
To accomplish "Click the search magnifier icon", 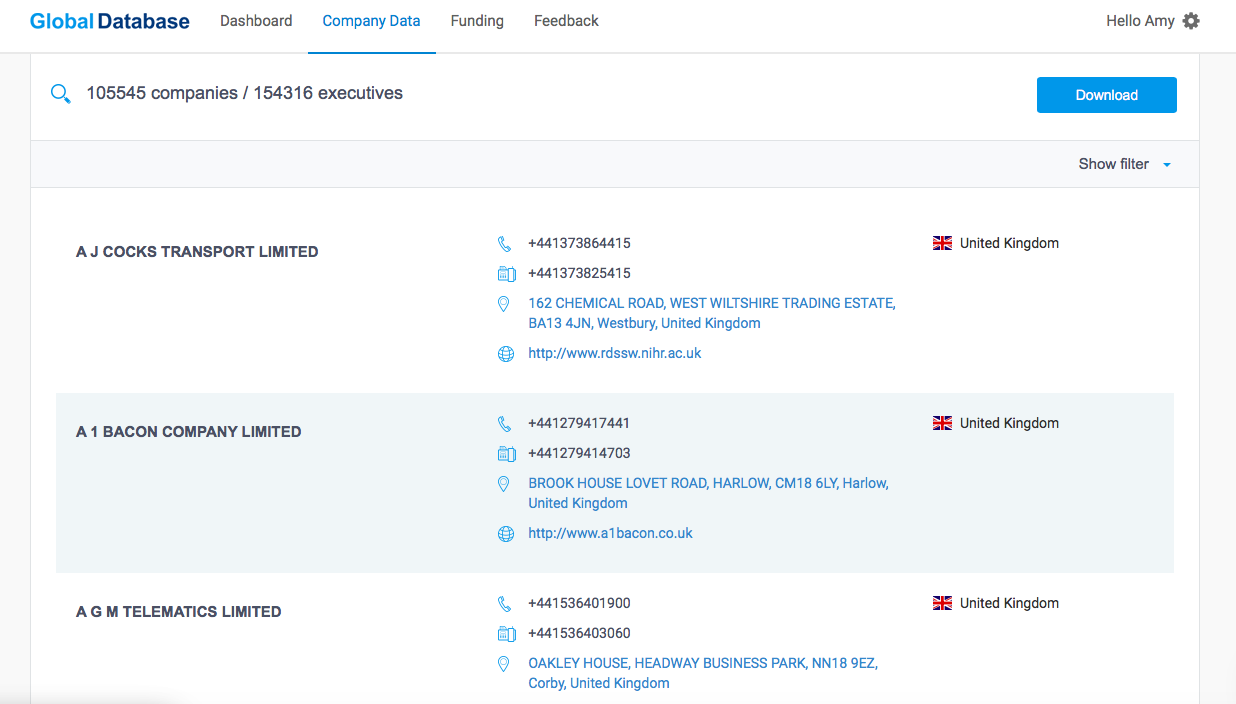I will [x=61, y=94].
